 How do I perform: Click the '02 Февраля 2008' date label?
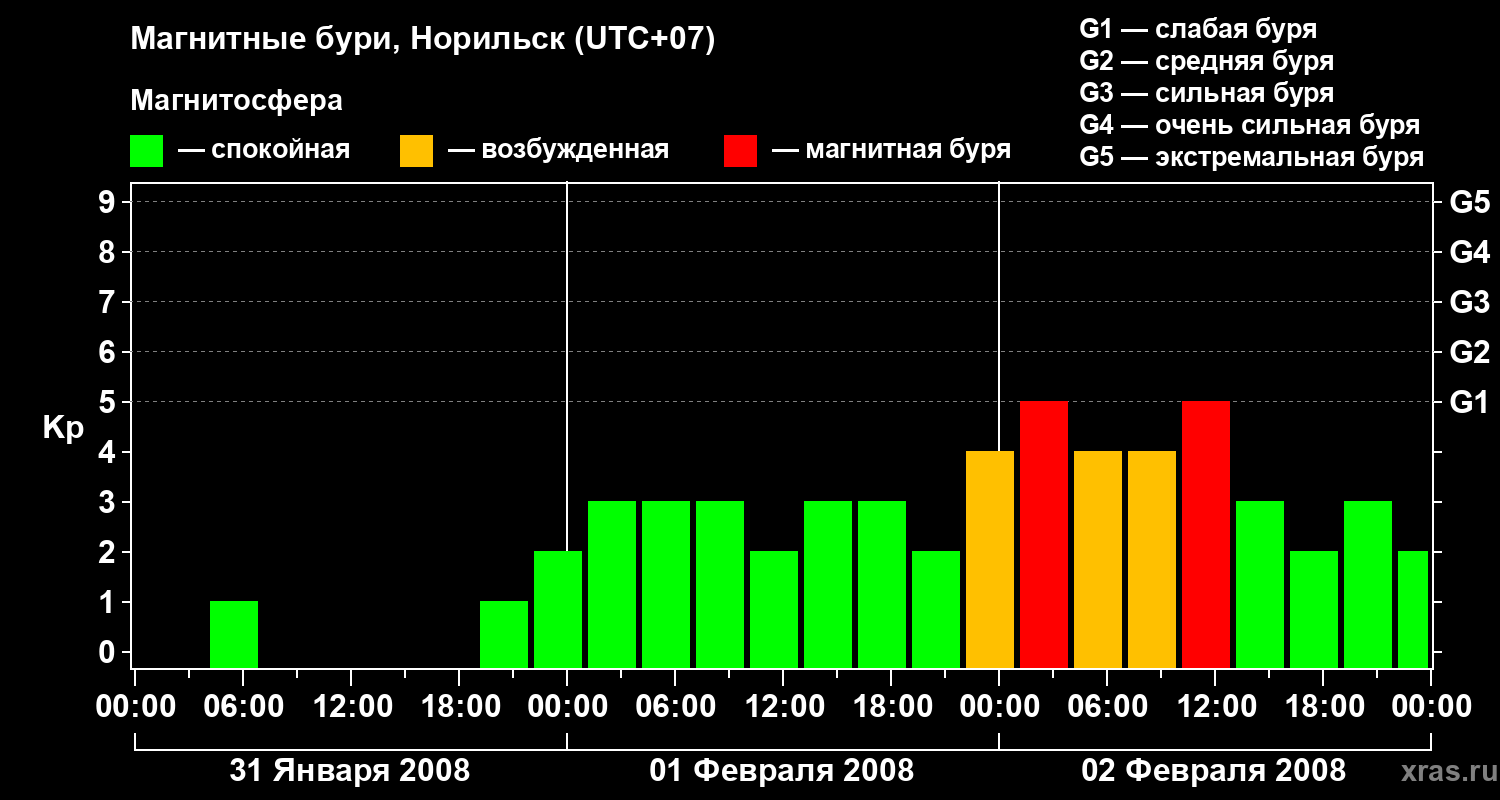tap(1214, 771)
